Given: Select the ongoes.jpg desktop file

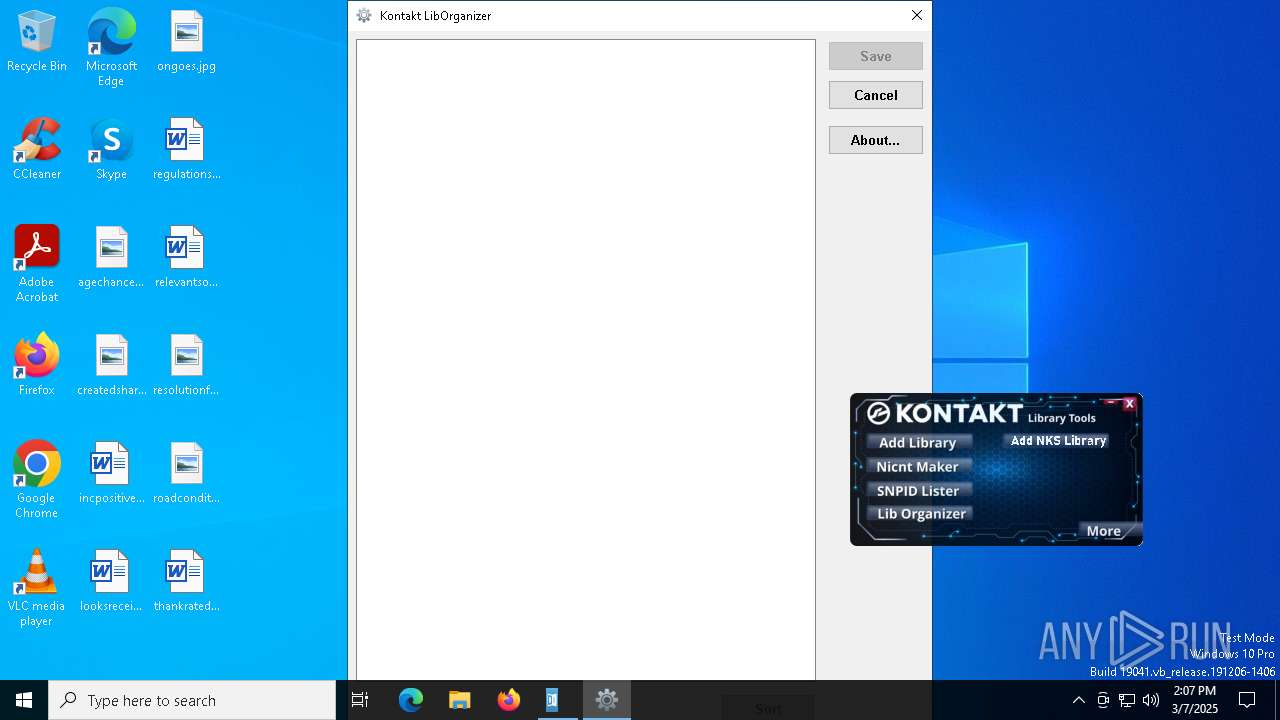Looking at the screenshot, I should pos(186,42).
